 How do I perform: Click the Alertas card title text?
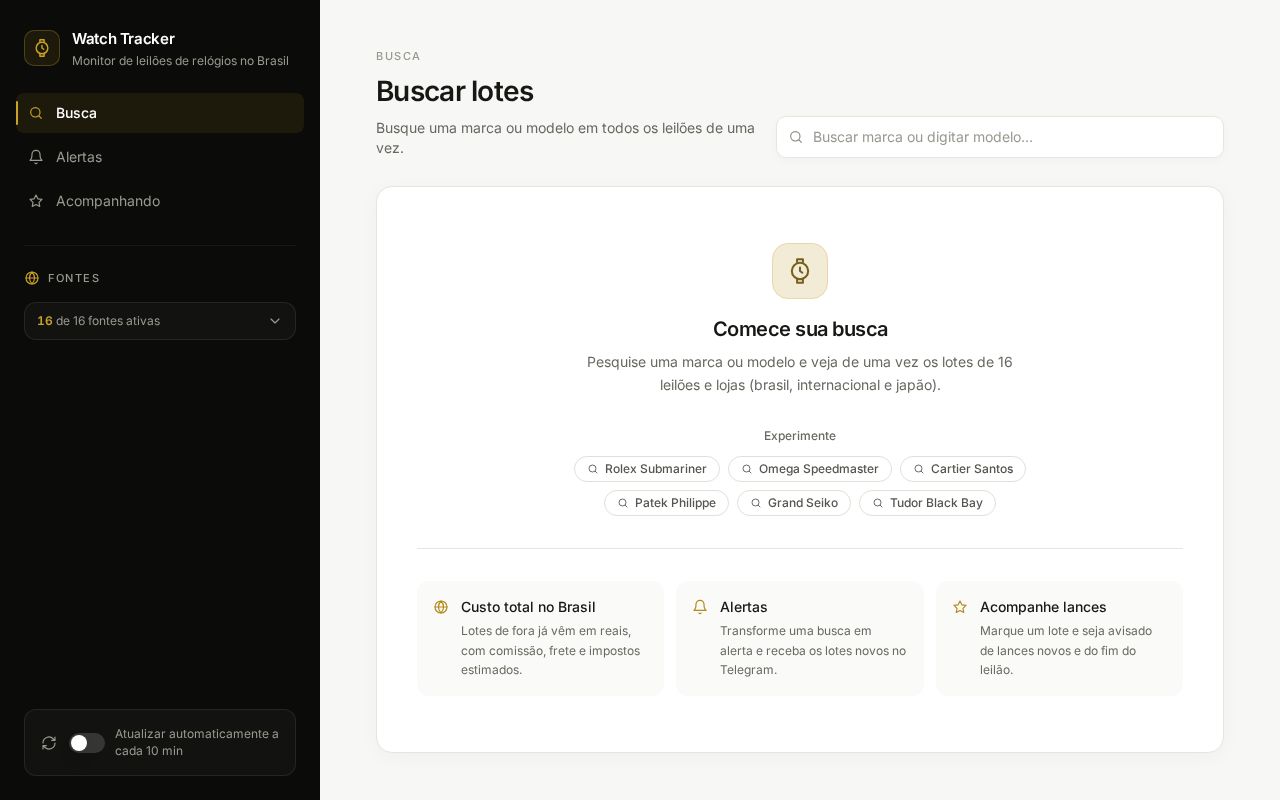(744, 607)
